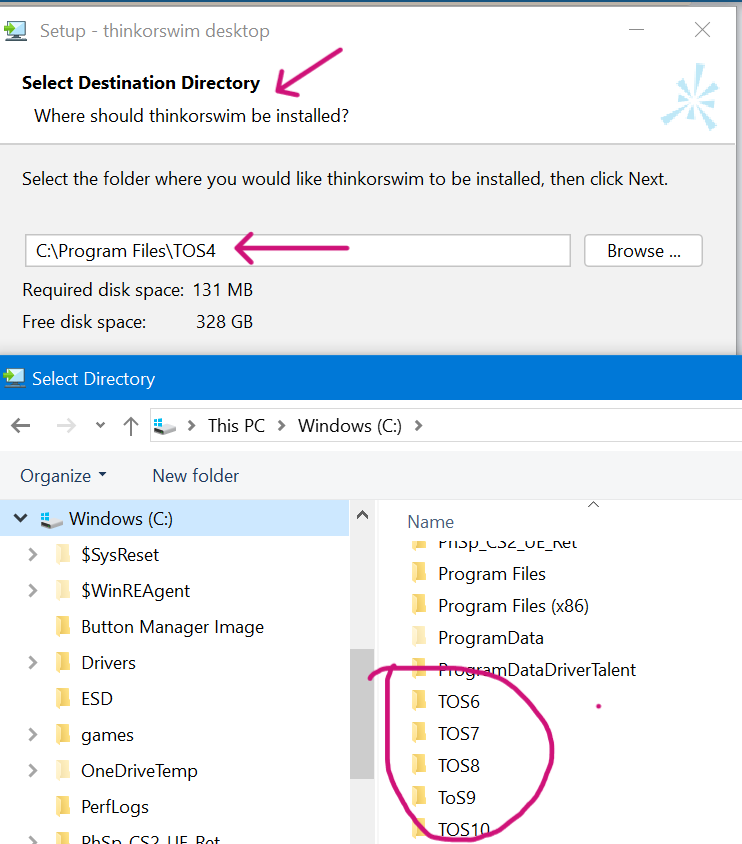Image resolution: width=742 pixels, height=844 pixels.
Task: Click the Back arrow in Select Directory
Action: 21,426
